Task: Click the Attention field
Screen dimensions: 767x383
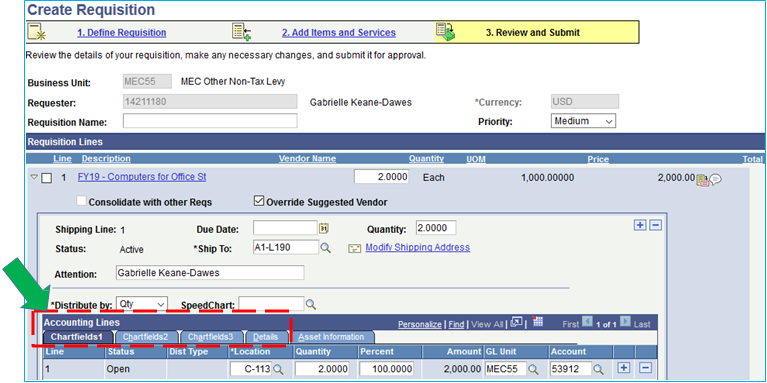Action: [209, 272]
